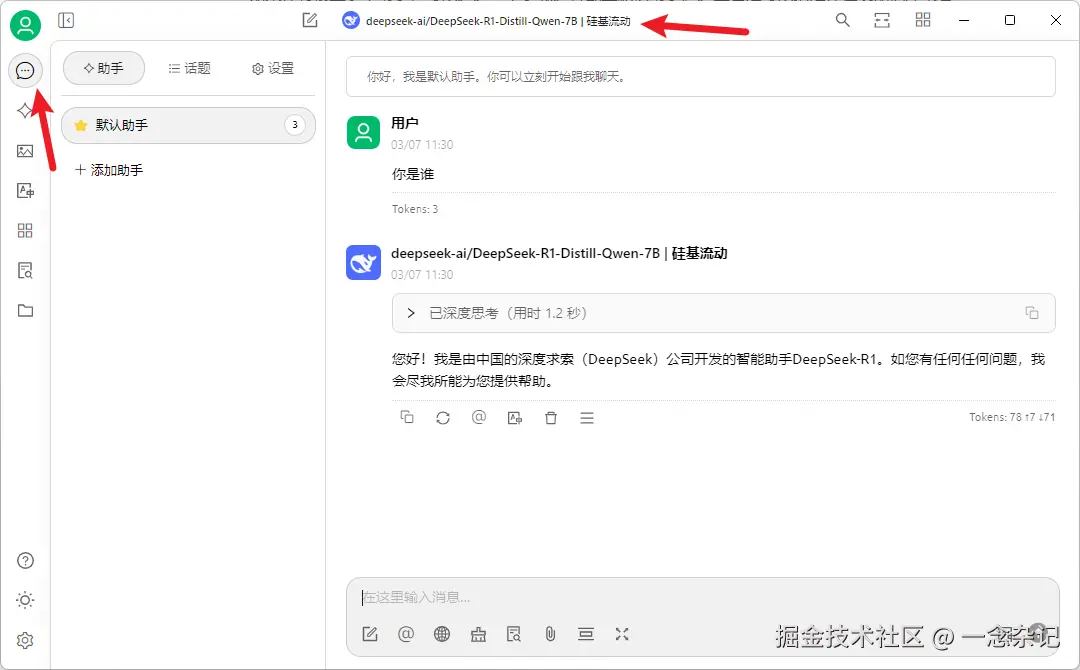Click the Tokens: 78 reply counter

1012,417
